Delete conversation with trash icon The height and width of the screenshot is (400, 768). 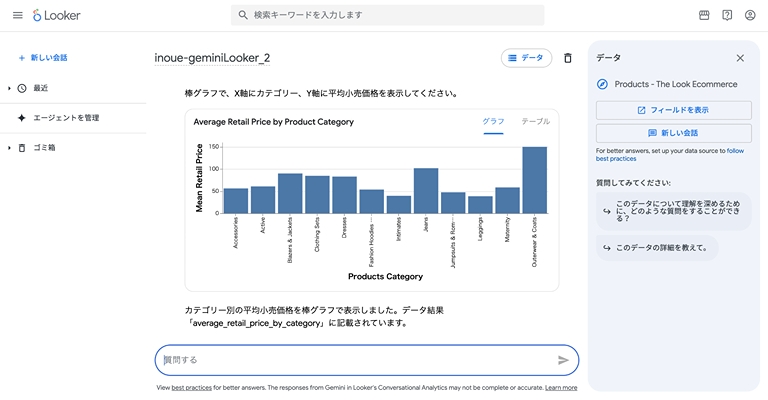click(568, 58)
